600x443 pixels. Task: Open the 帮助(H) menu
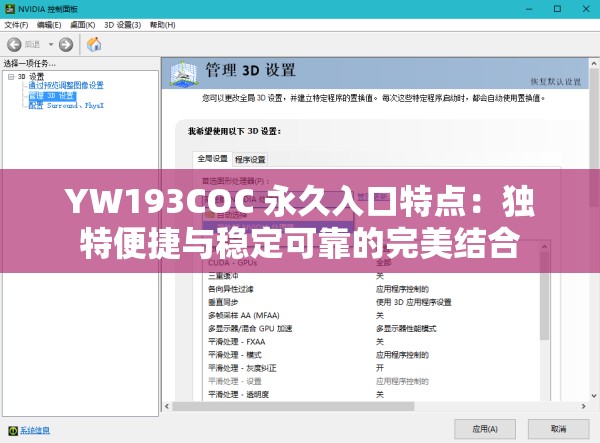162,25
